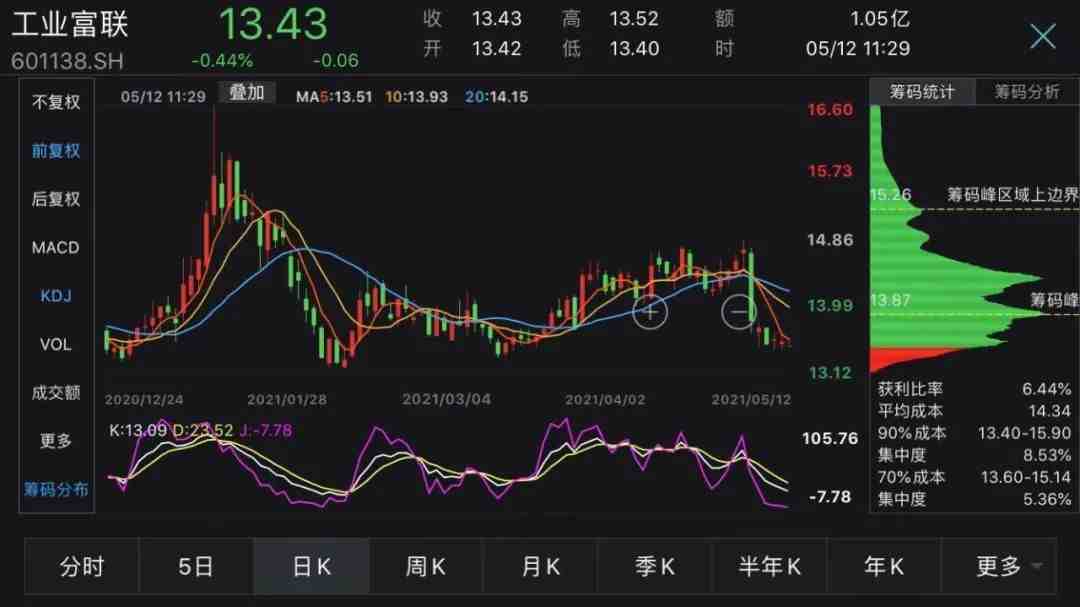
Task: Click the date label 2021/04/02 on axis
Action: [x=605, y=400]
